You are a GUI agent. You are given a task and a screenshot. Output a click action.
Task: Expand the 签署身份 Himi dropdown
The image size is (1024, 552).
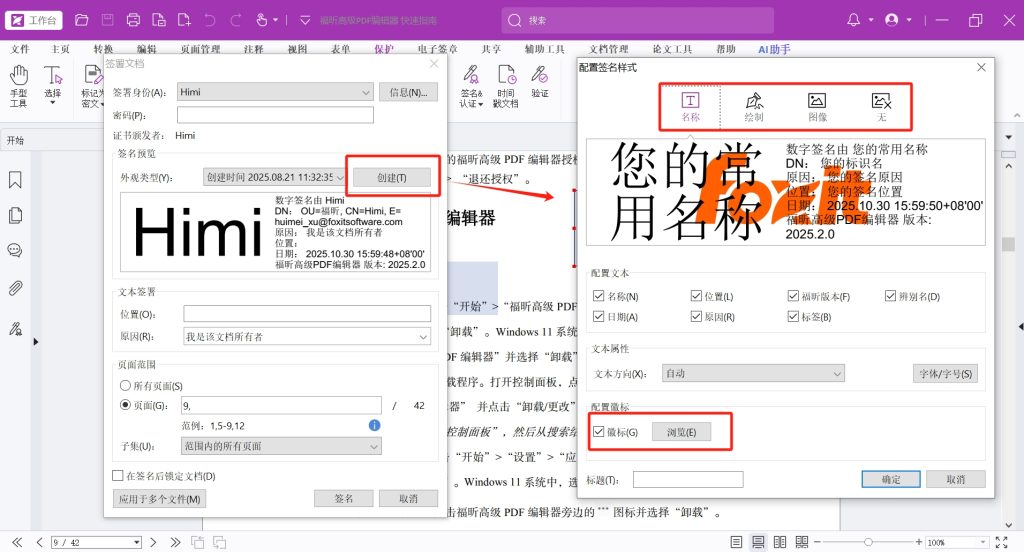pyautogui.click(x=364, y=92)
